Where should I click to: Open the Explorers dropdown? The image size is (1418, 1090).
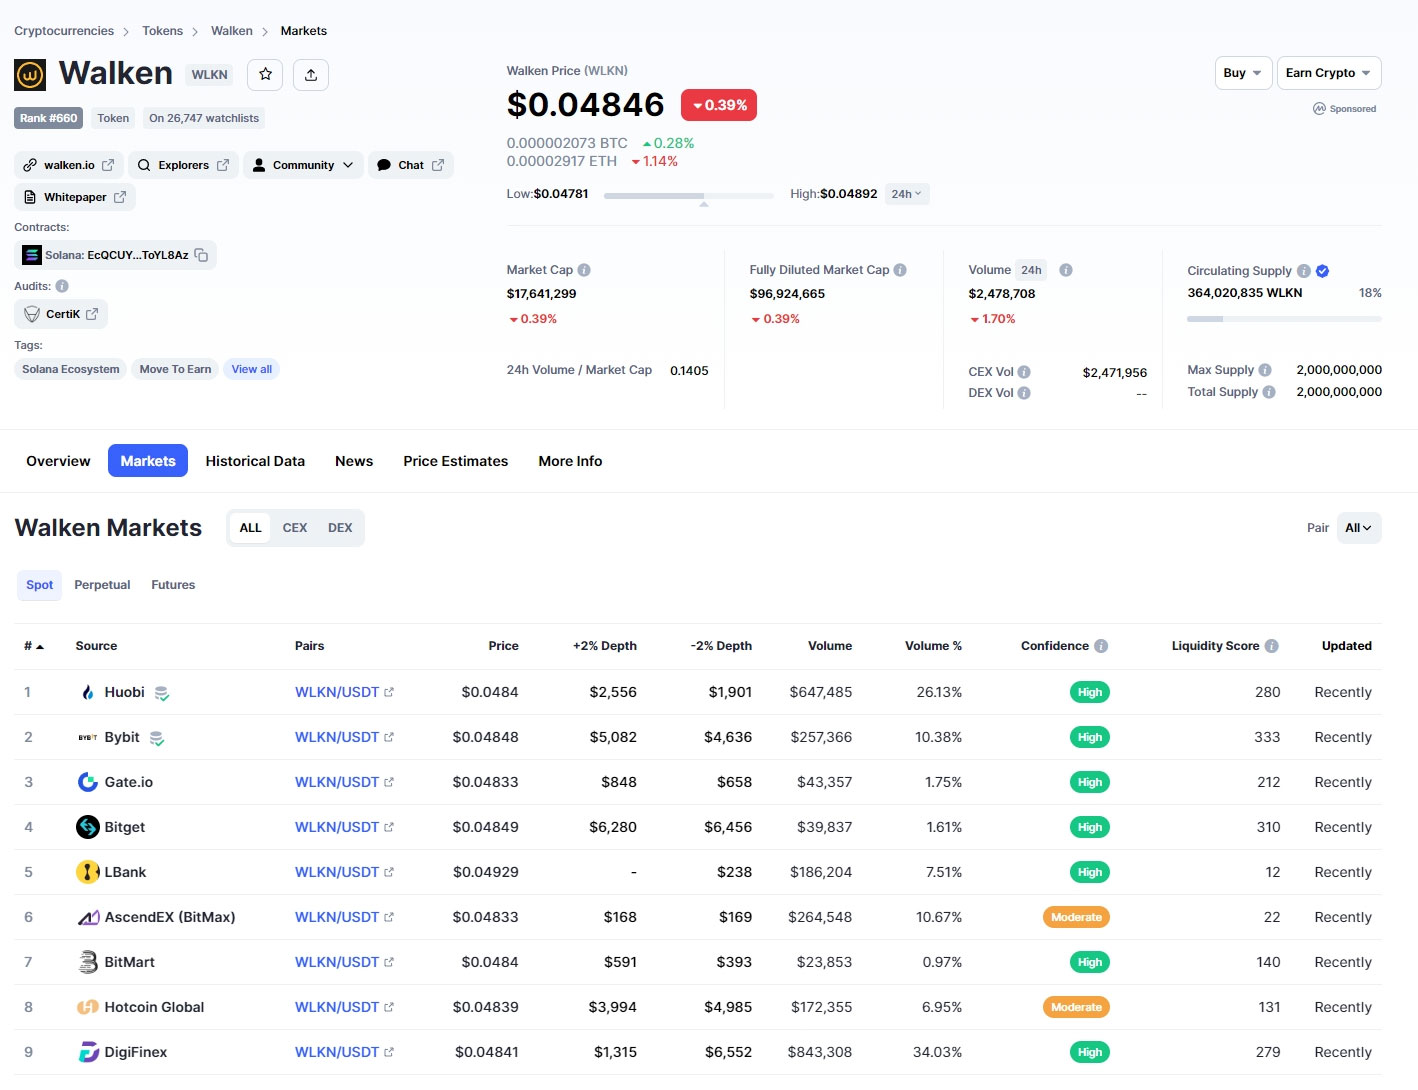[x=184, y=165]
